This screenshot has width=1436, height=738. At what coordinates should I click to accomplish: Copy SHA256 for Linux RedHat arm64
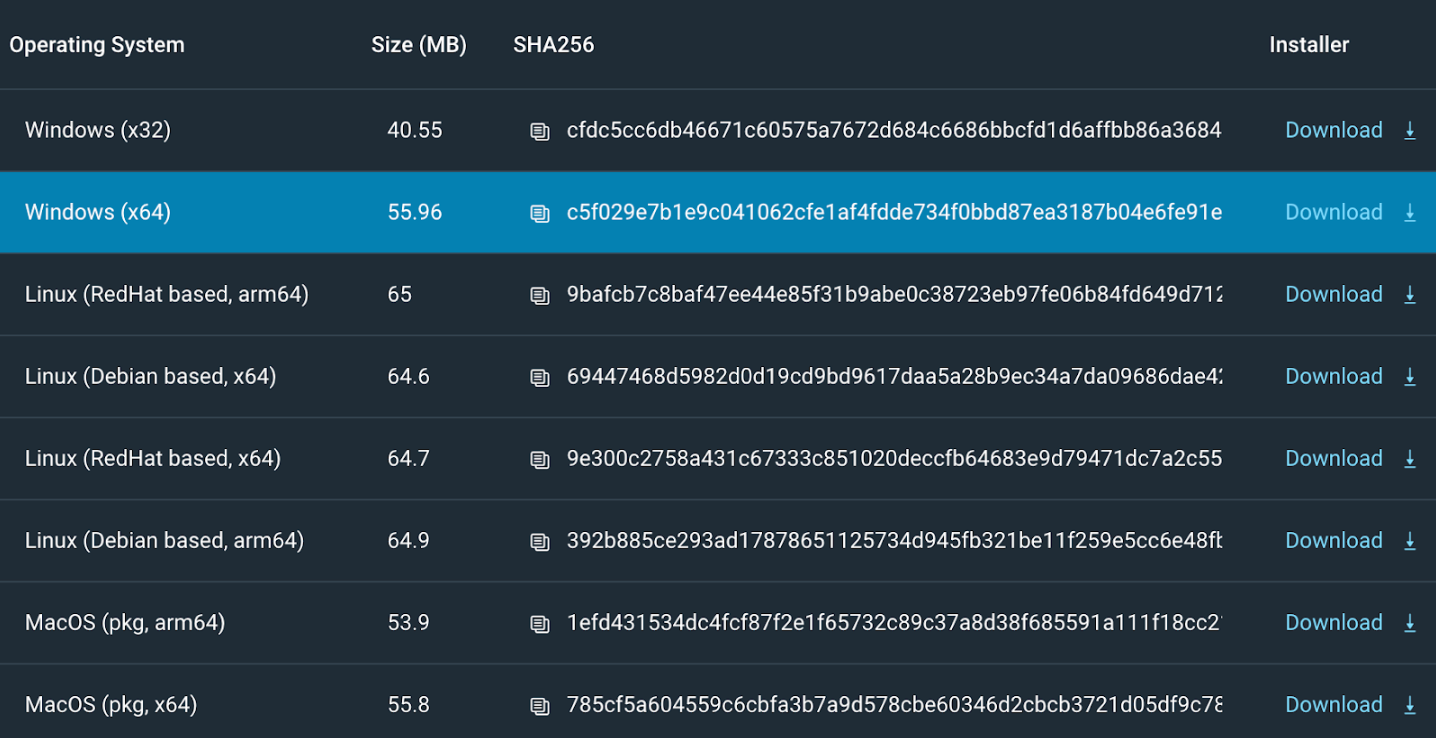[540, 295]
